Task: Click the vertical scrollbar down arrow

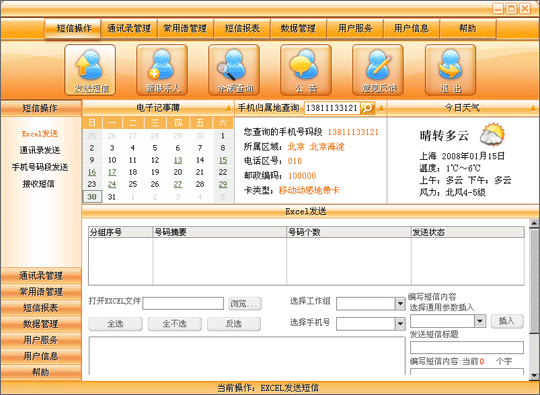Action: pos(534,375)
